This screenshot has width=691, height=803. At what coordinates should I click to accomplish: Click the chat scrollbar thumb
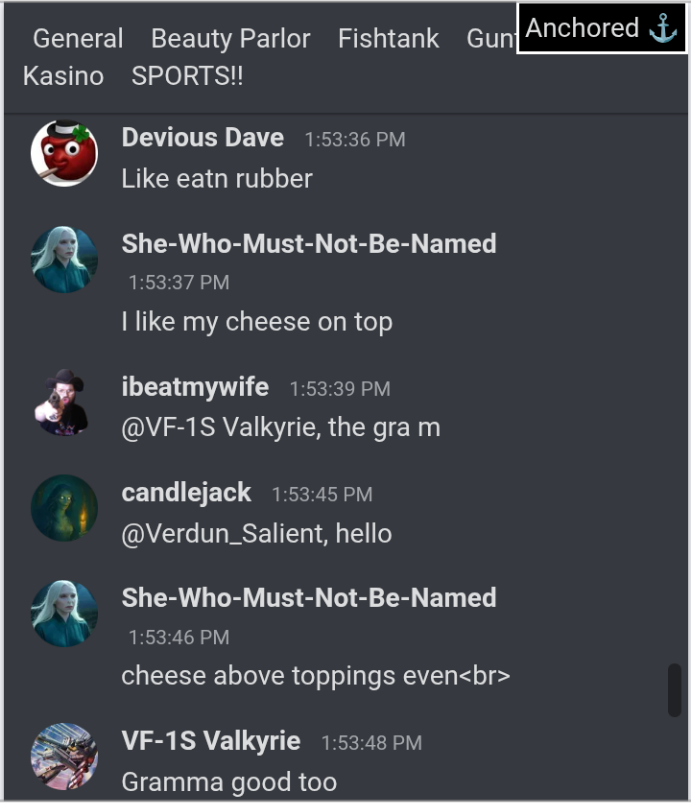(x=675, y=690)
